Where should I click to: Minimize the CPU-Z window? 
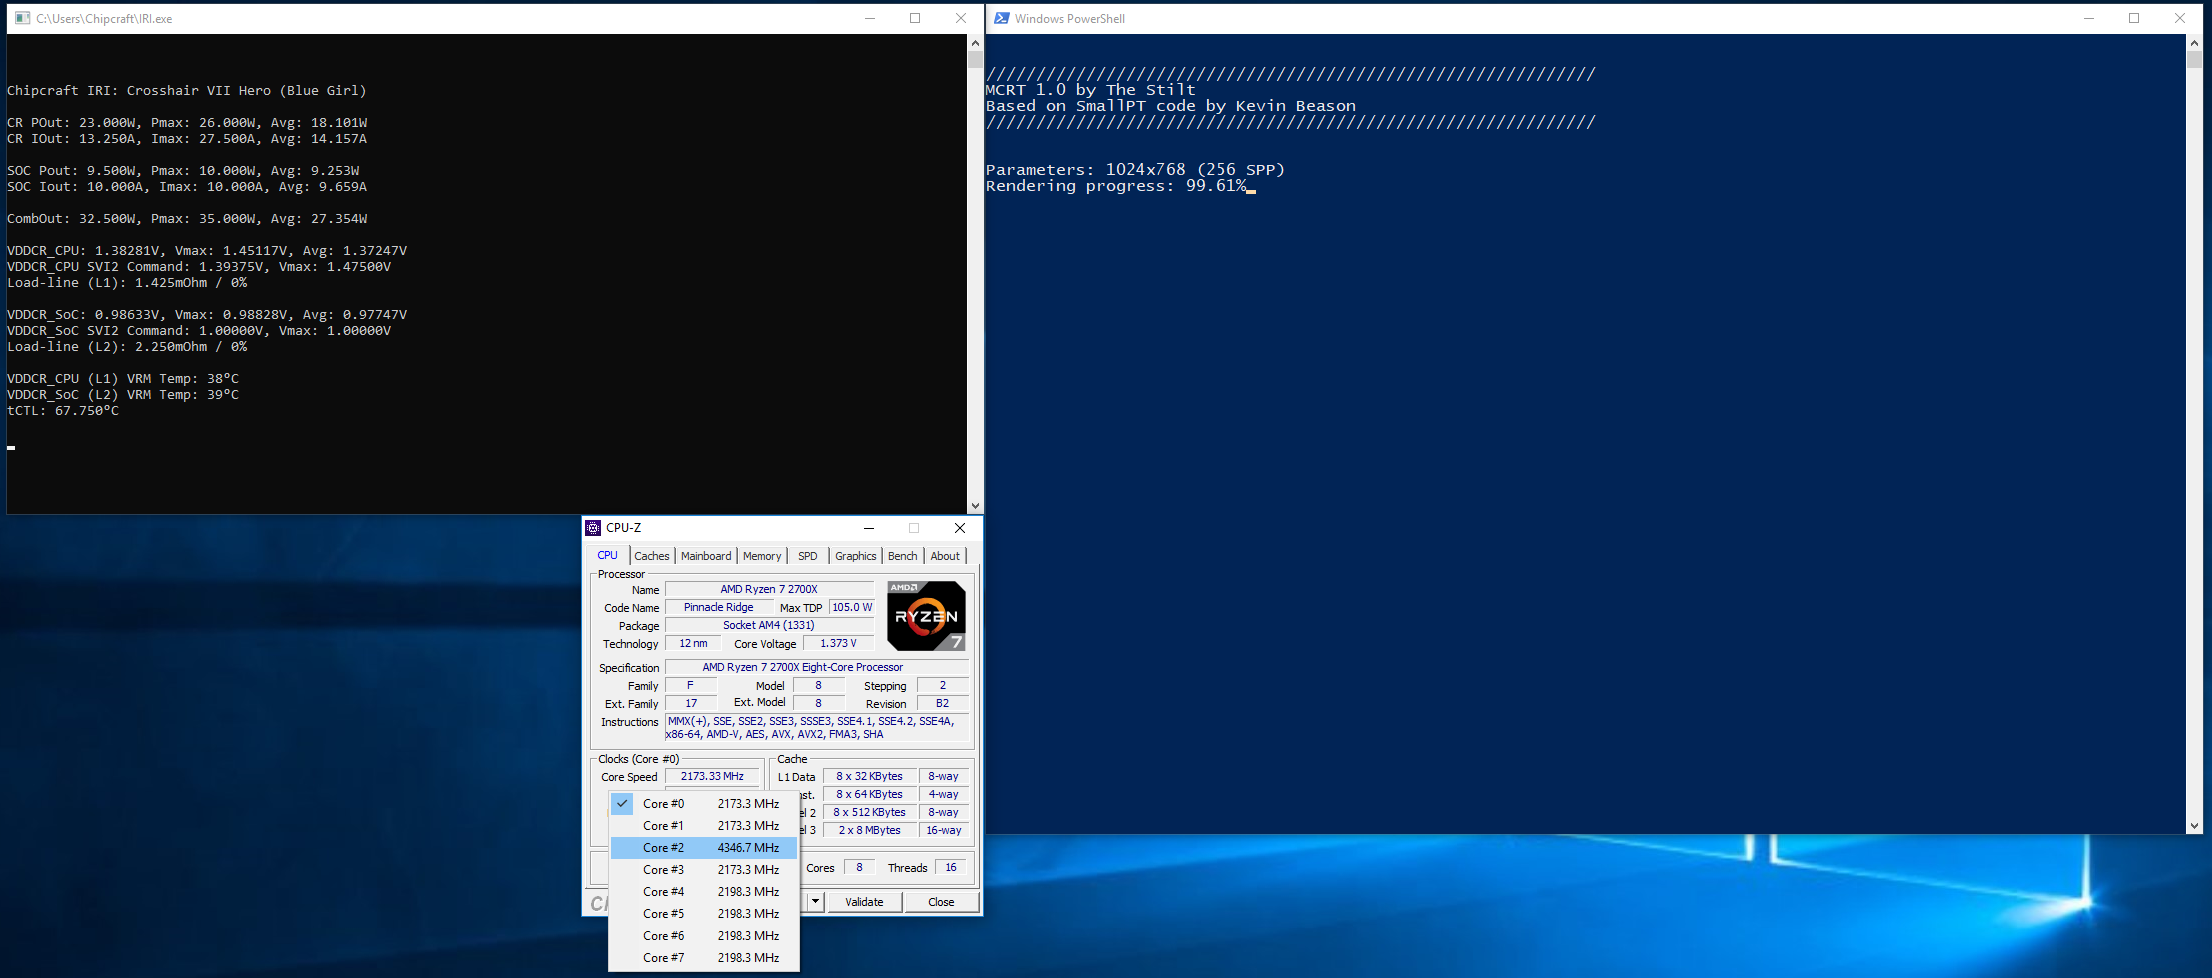pyautogui.click(x=869, y=528)
